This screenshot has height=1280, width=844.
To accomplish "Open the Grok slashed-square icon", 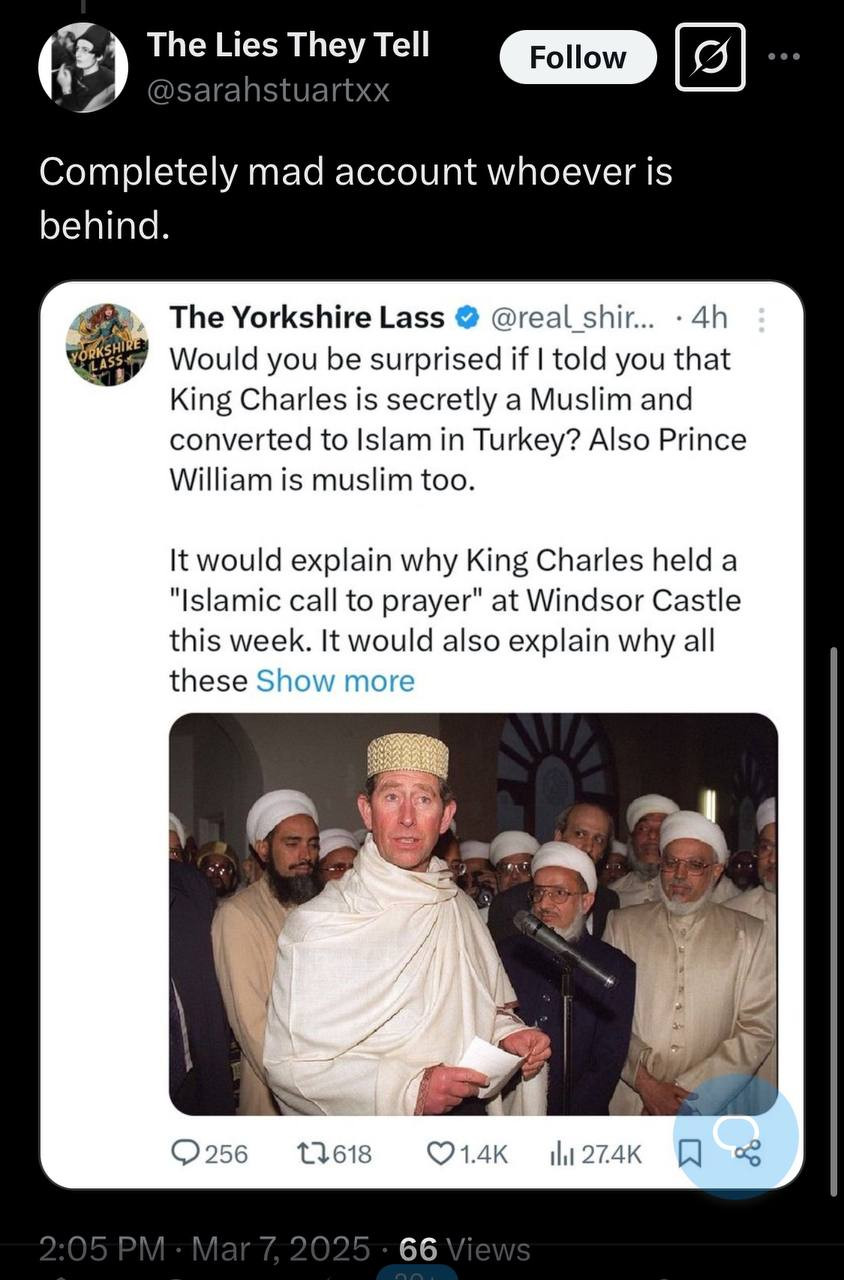I will [709, 58].
